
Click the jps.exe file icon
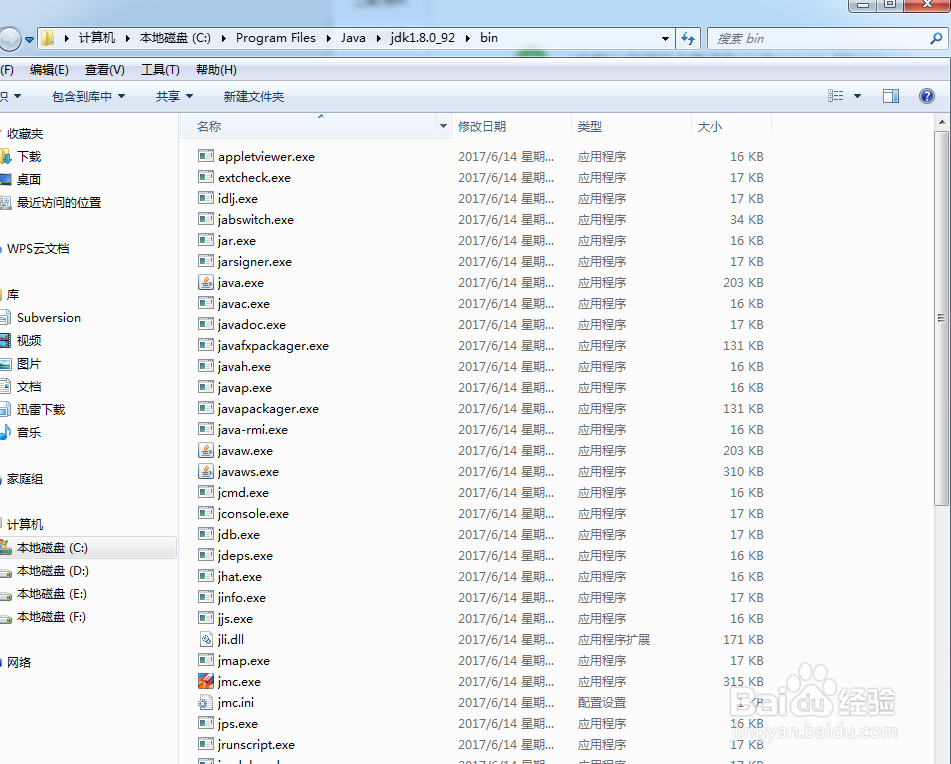(x=206, y=723)
